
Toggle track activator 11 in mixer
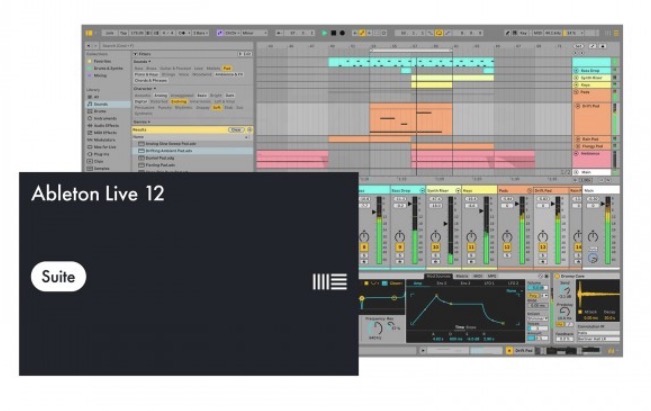(471, 247)
